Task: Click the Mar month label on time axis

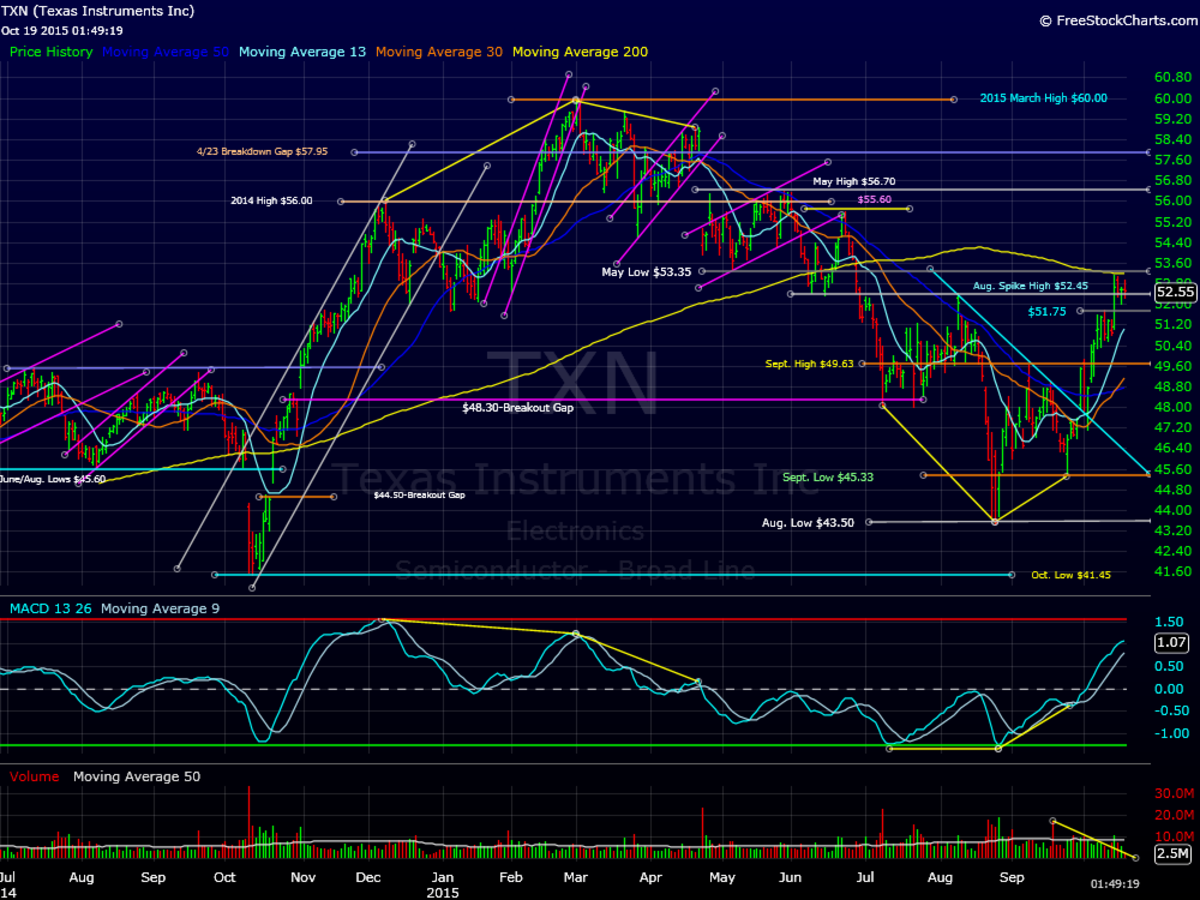Action: point(575,876)
